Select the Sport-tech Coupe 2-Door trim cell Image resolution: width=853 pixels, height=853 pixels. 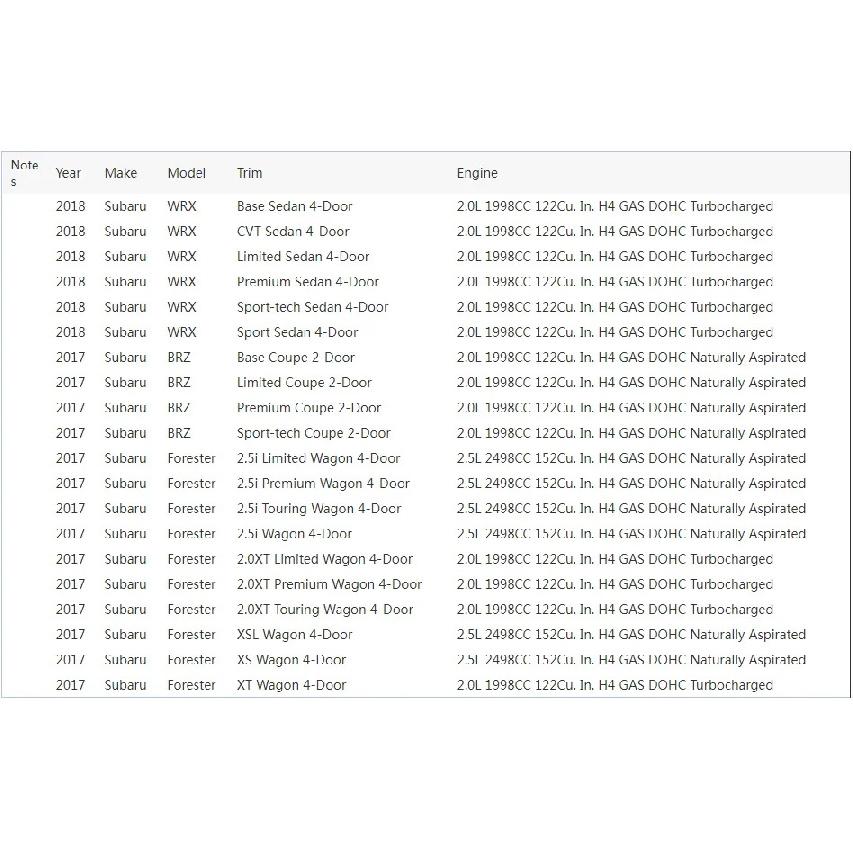tap(314, 433)
